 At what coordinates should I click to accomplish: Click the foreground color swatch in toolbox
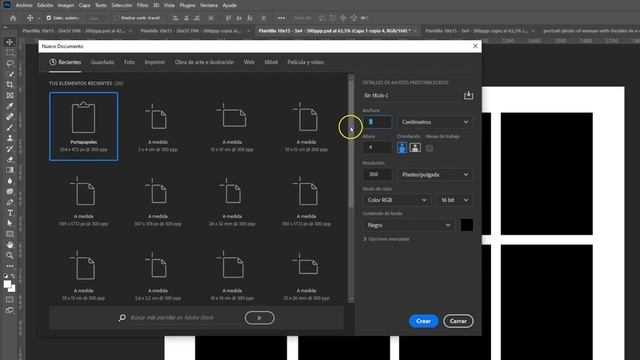pos(7,284)
